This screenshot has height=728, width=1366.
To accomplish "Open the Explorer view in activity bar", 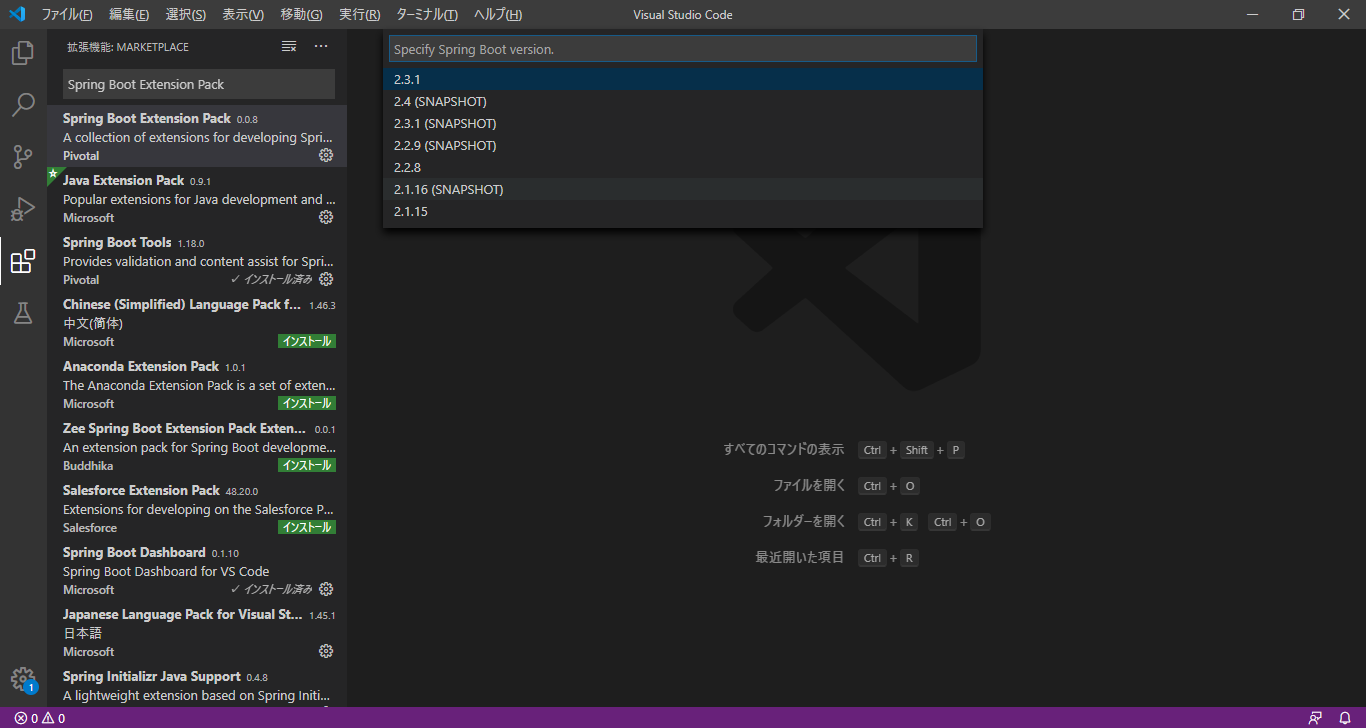I will (23, 53).
